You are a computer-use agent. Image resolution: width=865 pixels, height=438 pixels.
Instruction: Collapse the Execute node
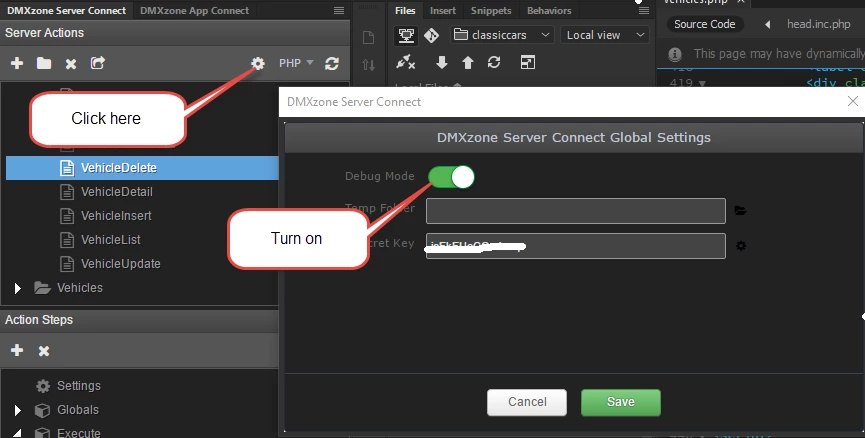pyautogui.click(x=17, y=433)
